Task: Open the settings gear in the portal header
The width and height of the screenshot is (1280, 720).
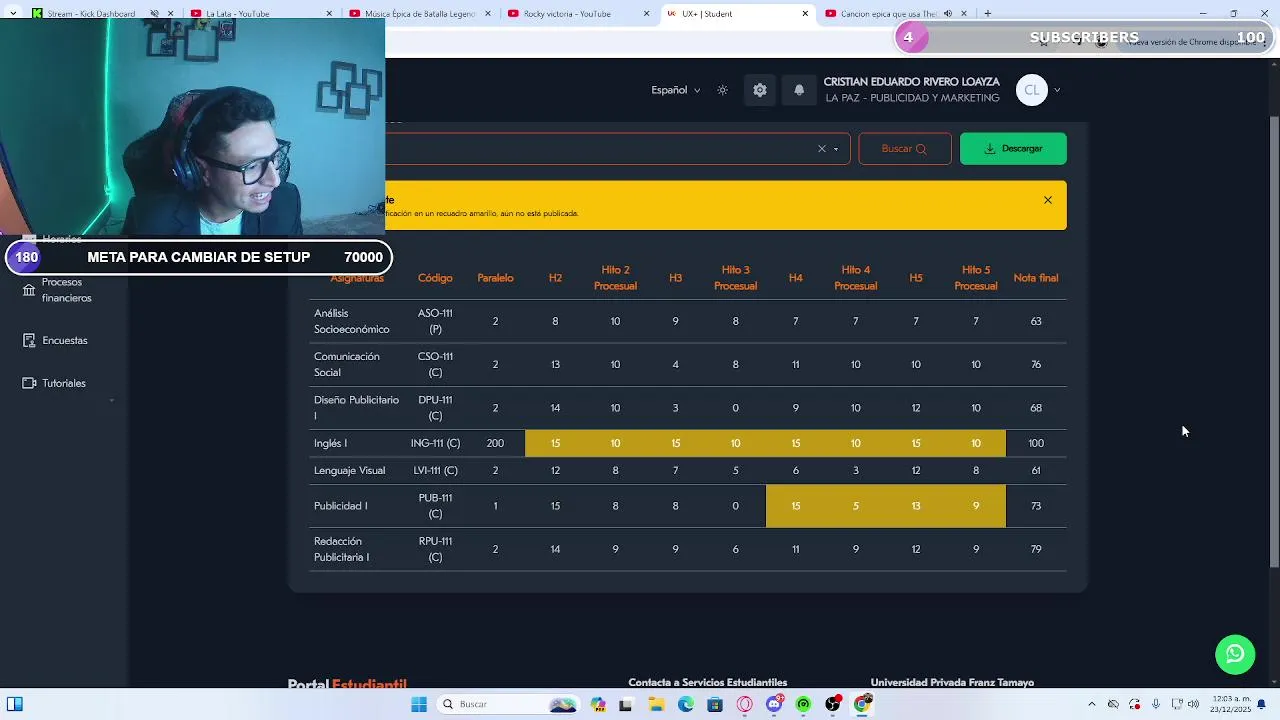Action: [760, 90]
